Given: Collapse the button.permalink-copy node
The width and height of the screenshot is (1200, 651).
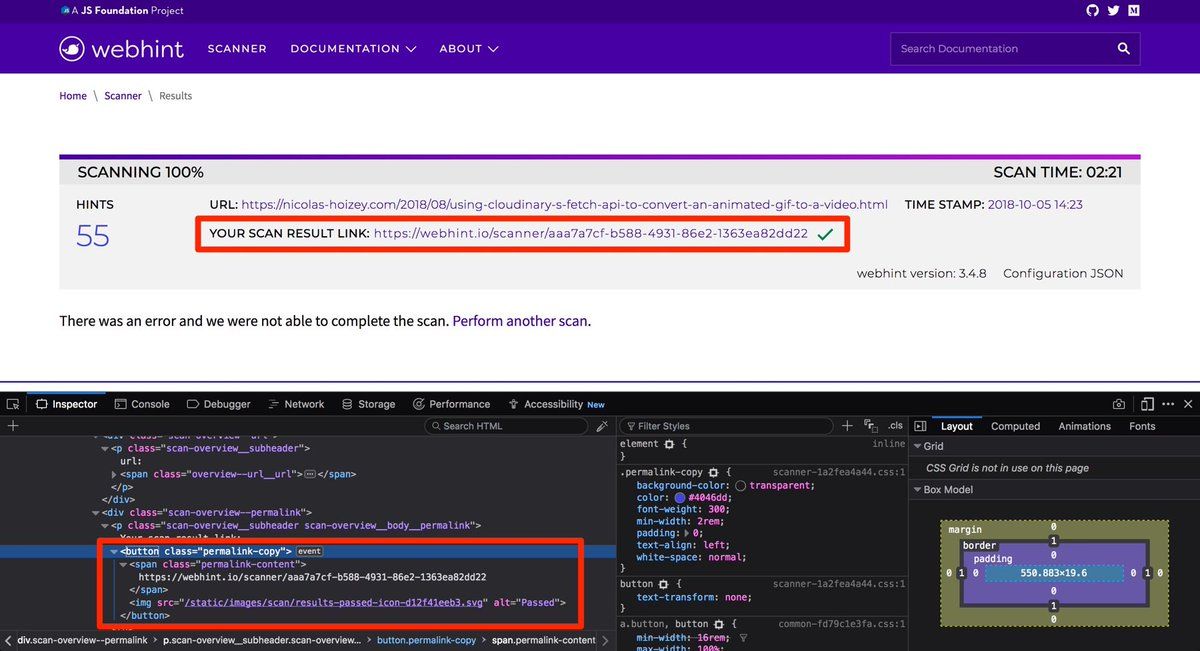Looking at the screenshot, I should [116, 551].
